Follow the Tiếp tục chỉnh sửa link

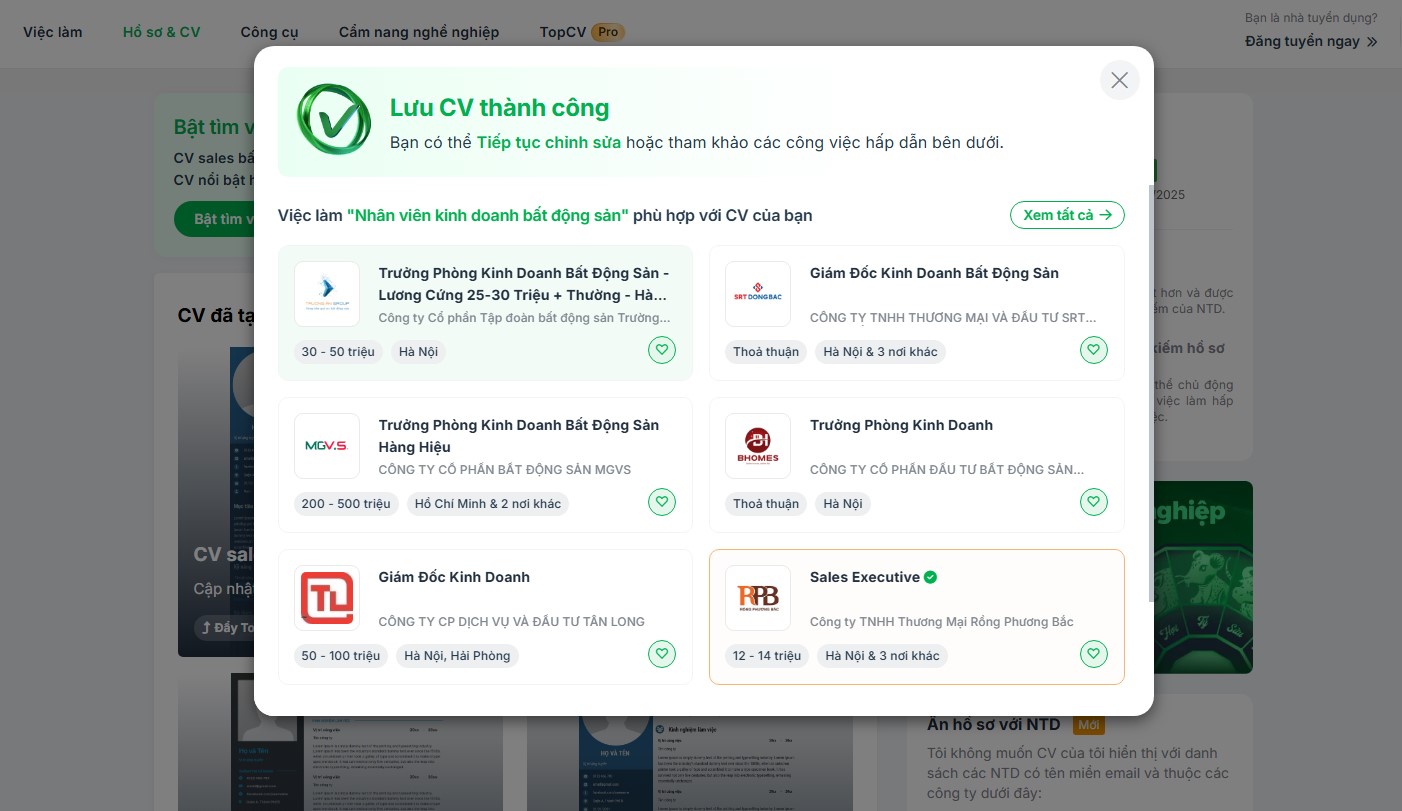coord(548,142)
